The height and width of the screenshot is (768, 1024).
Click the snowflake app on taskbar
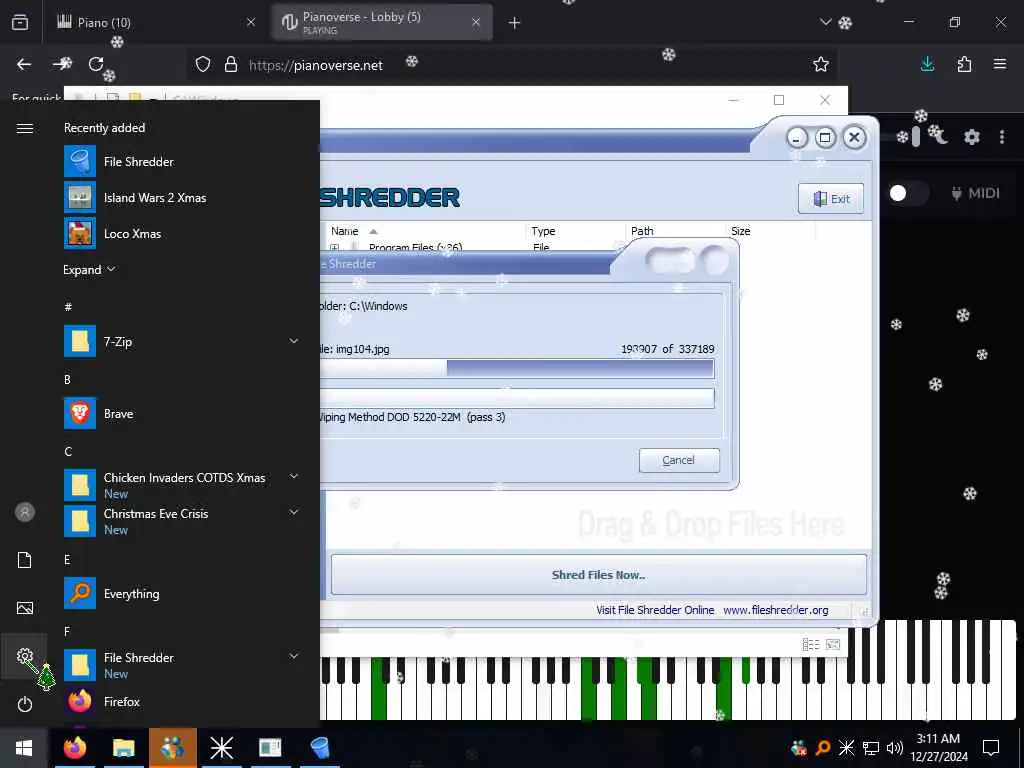coord(221,748)
